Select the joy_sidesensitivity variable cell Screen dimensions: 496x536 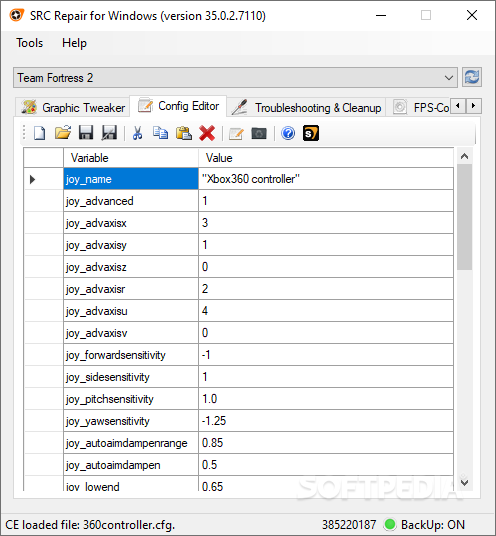point(131,377)
